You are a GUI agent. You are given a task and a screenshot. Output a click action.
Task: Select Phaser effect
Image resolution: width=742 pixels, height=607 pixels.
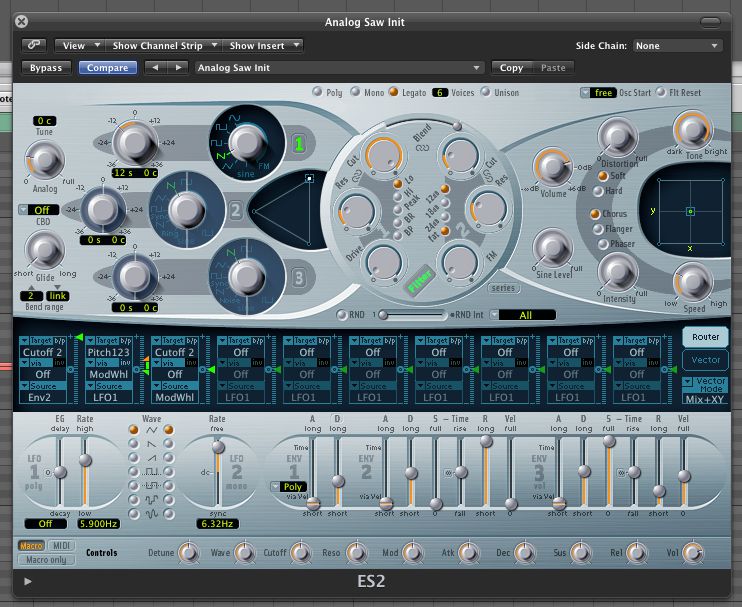coord(603,244)
